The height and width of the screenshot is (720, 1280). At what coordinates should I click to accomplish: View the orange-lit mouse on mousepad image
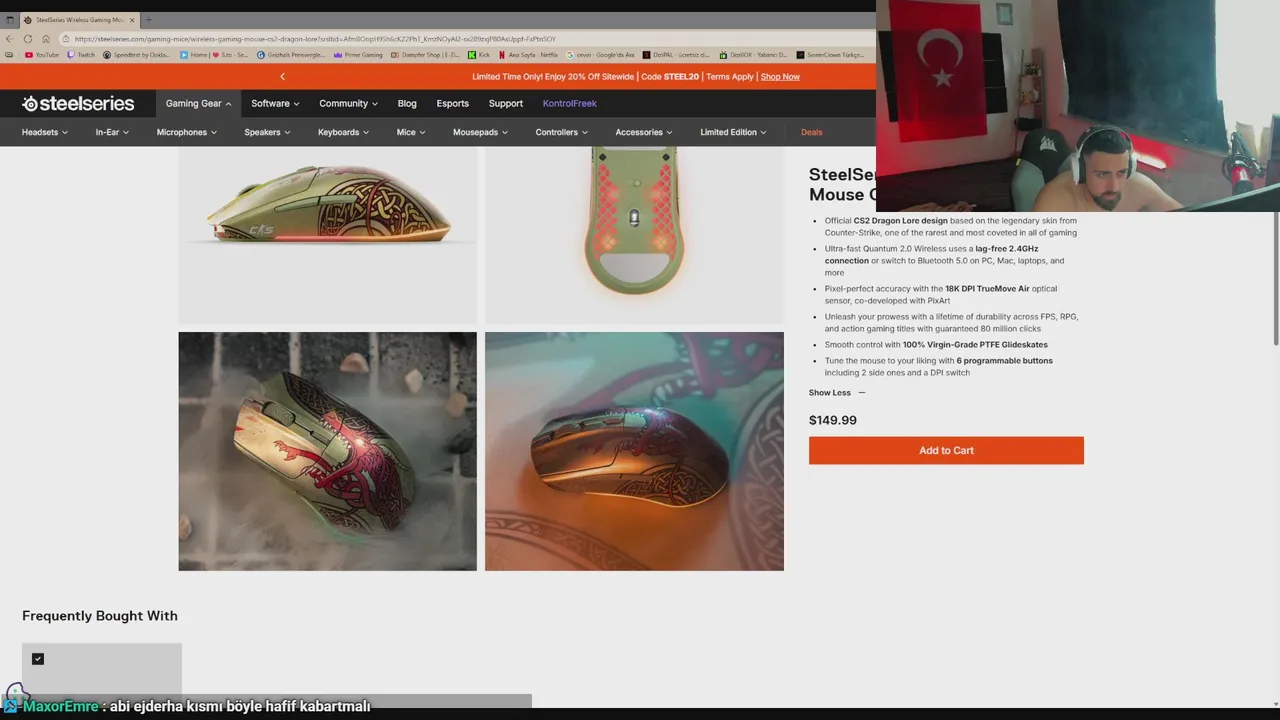pos(634,451)
